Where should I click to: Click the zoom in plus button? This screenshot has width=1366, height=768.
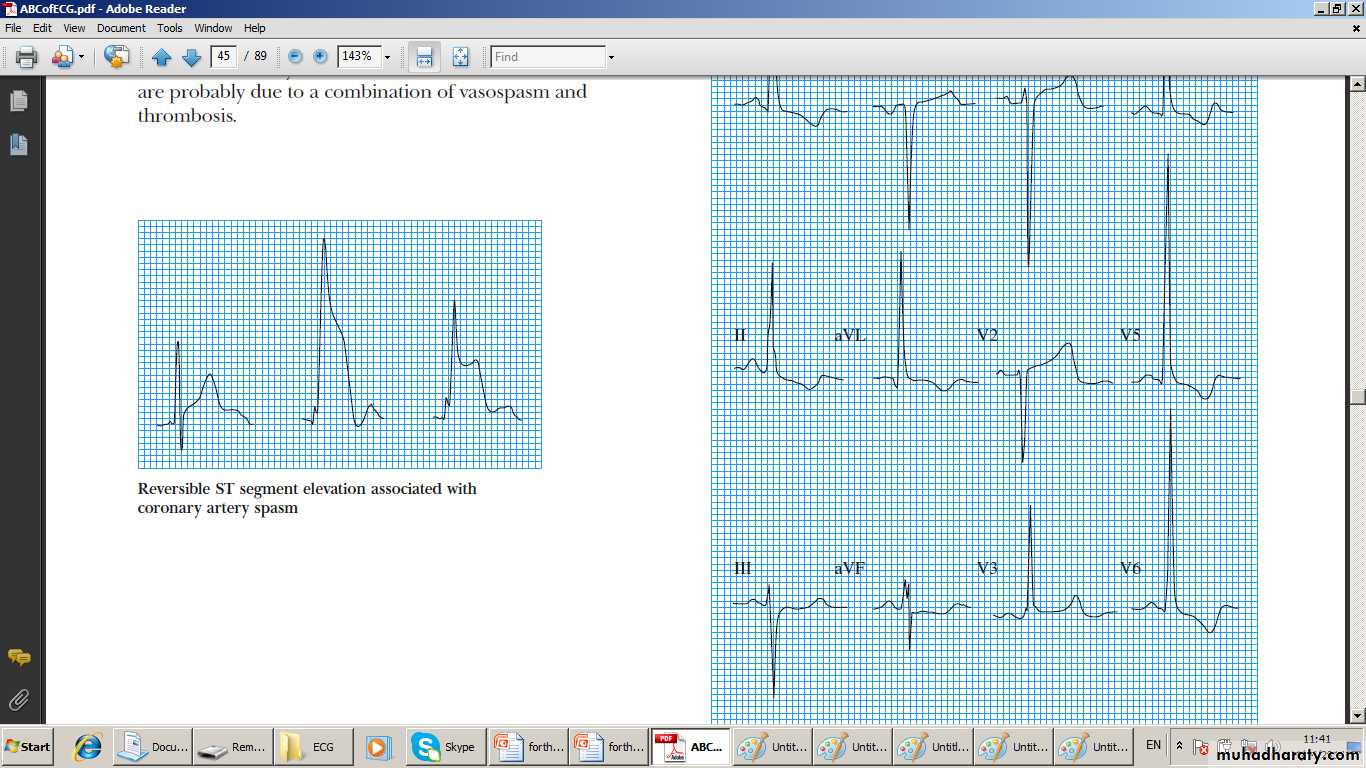320,57
